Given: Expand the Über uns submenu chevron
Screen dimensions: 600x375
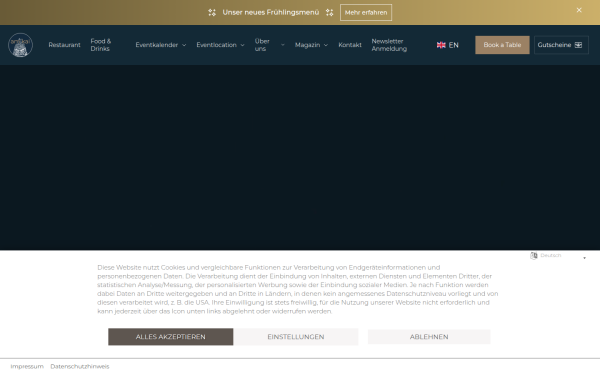Looking at the screenshot, I should point(283,45).
